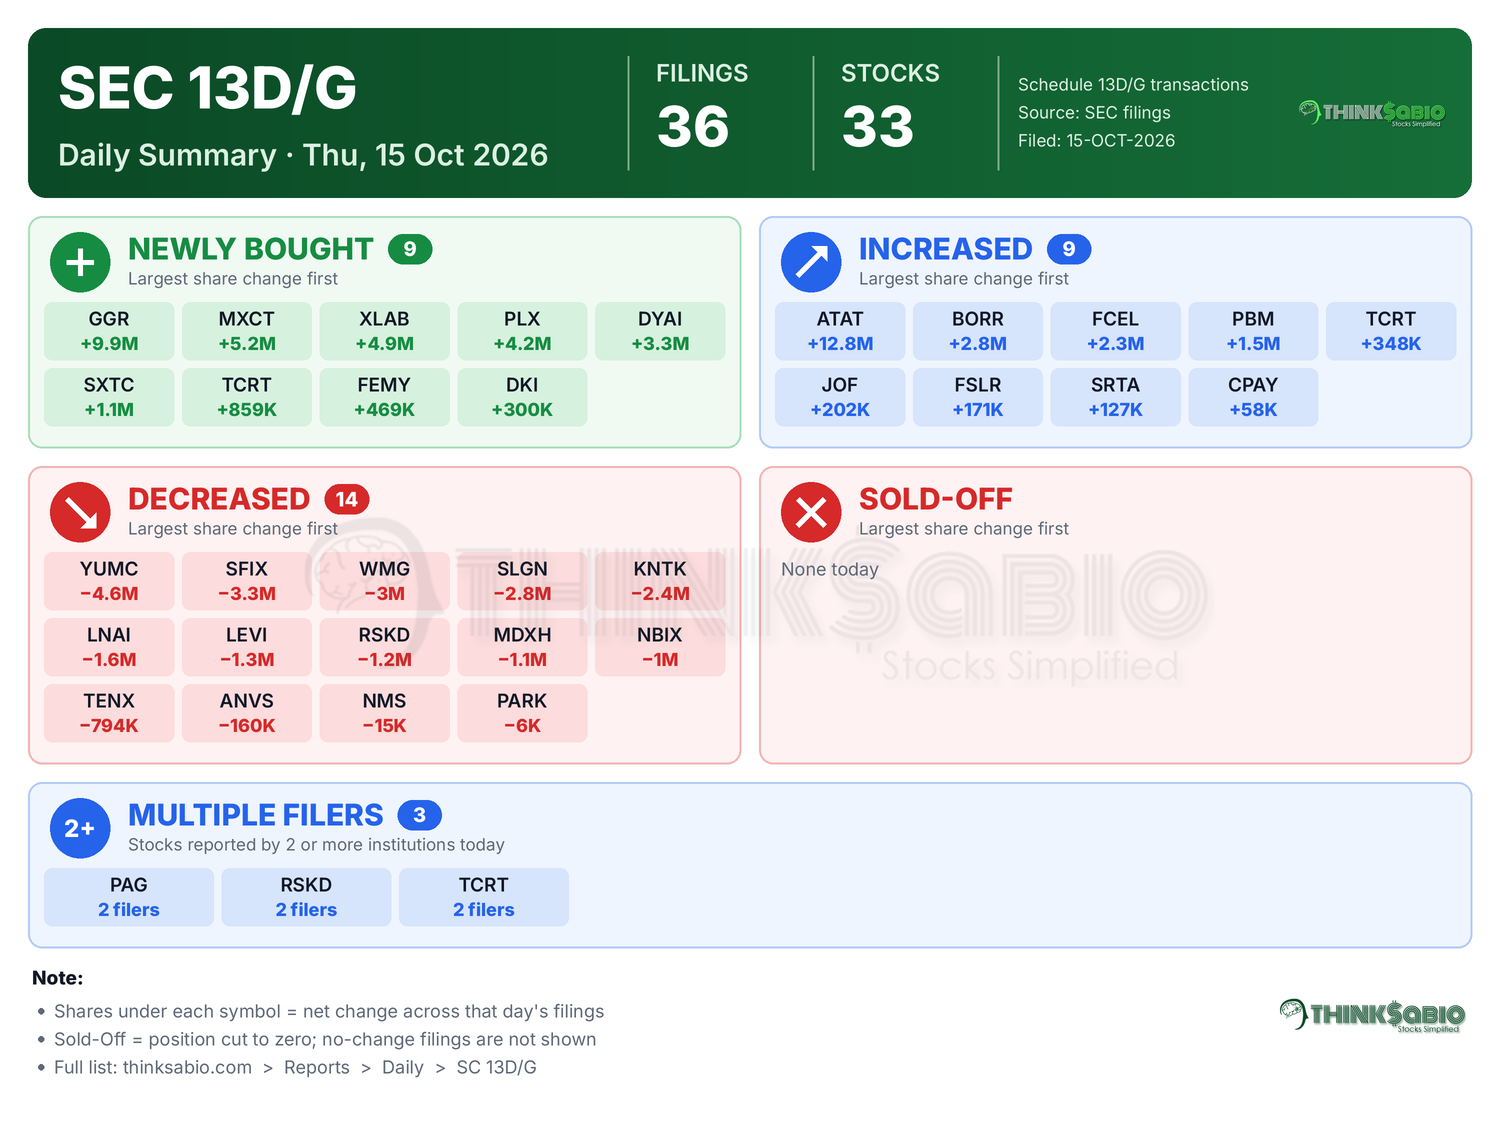Click the green plus Newly Bought icon
This screenshot has width=1500, height=1124.
pyautogui.click(x=80, y=262)
